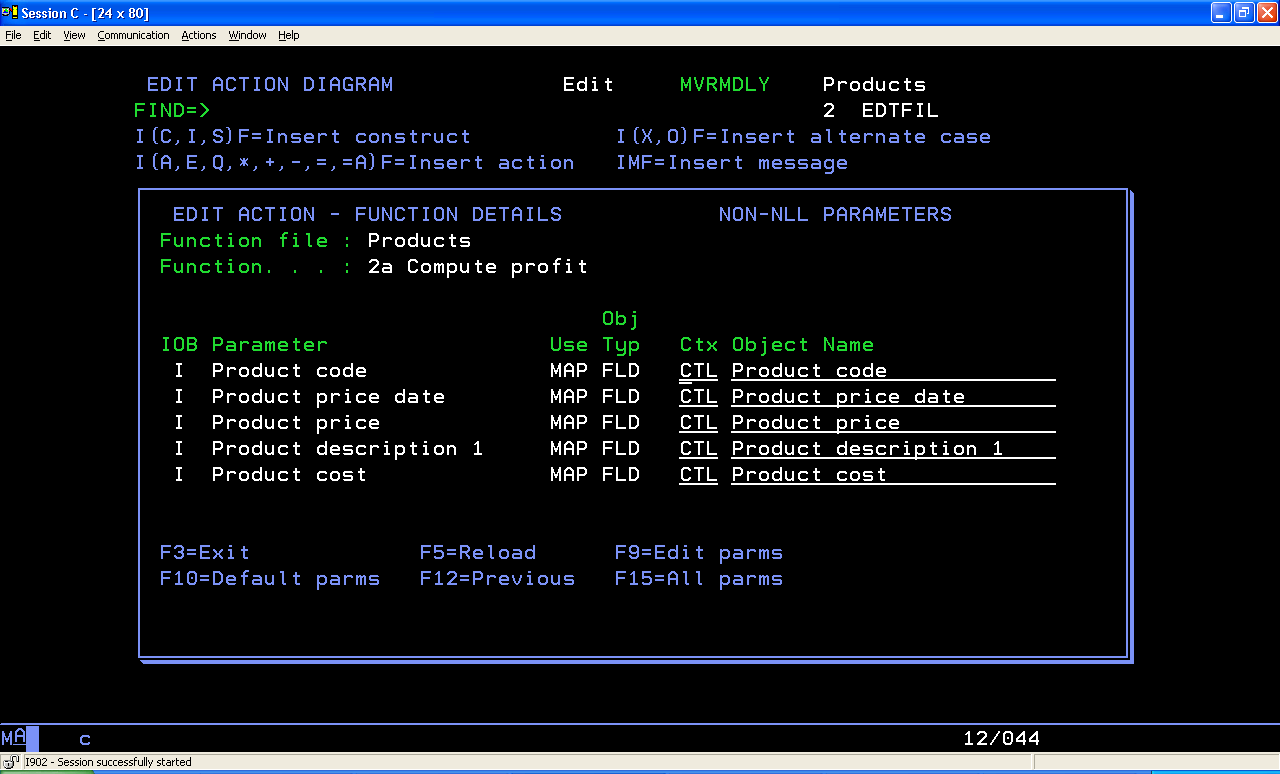
Task: Click the CTL context field beside Product code
Action: coord(697,370)
